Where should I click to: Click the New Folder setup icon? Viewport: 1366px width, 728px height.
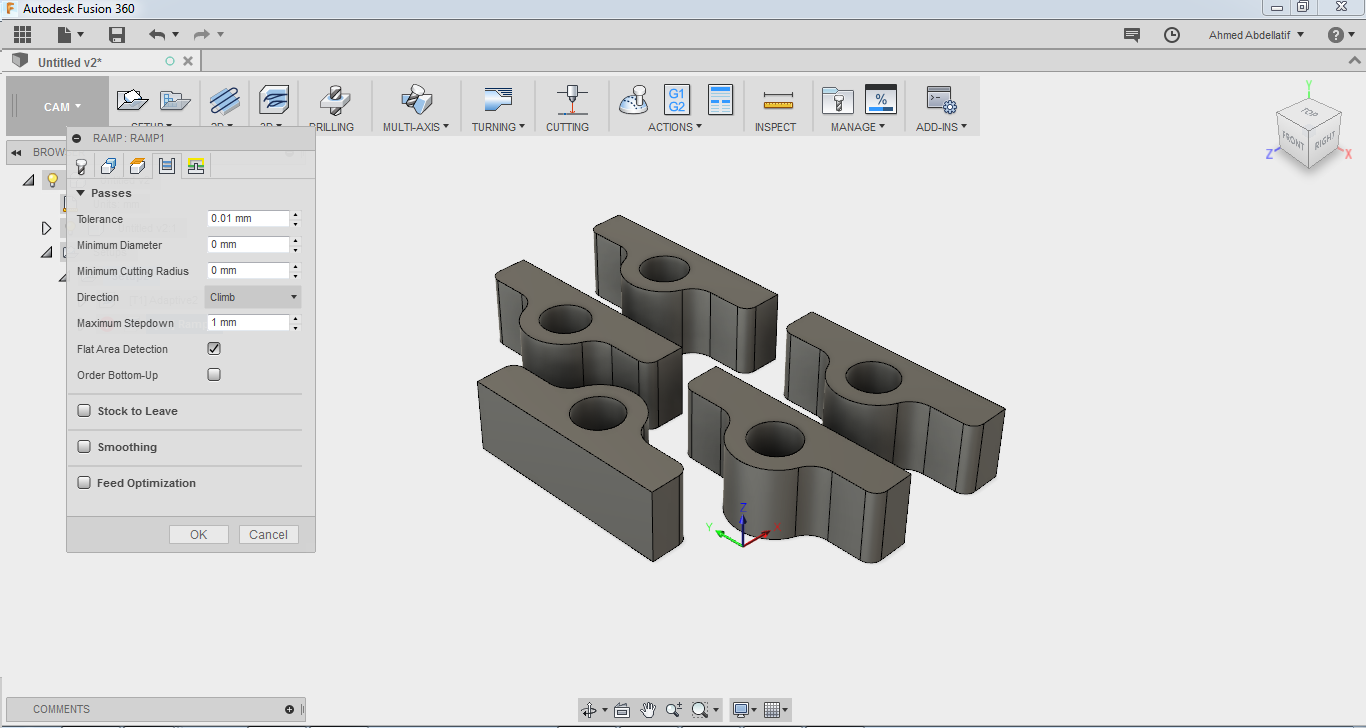175,100
